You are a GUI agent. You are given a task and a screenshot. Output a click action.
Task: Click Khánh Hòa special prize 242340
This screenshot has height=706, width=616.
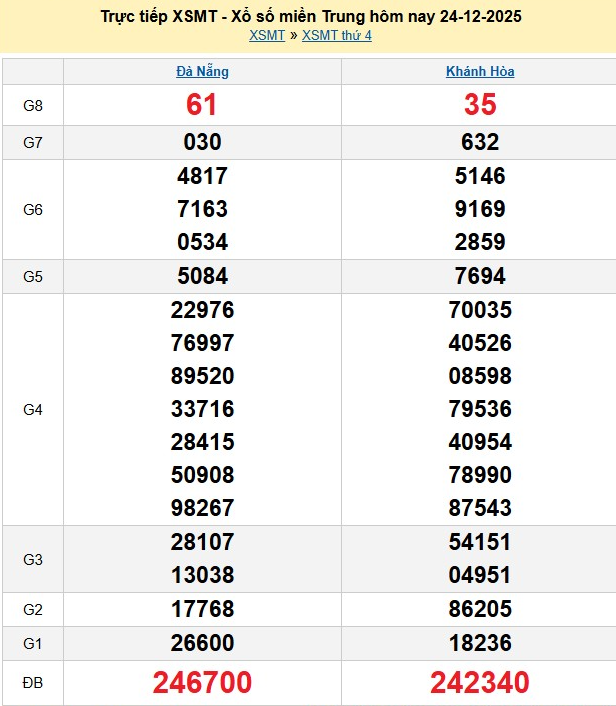pyautogui.click(x=480, y=683)
